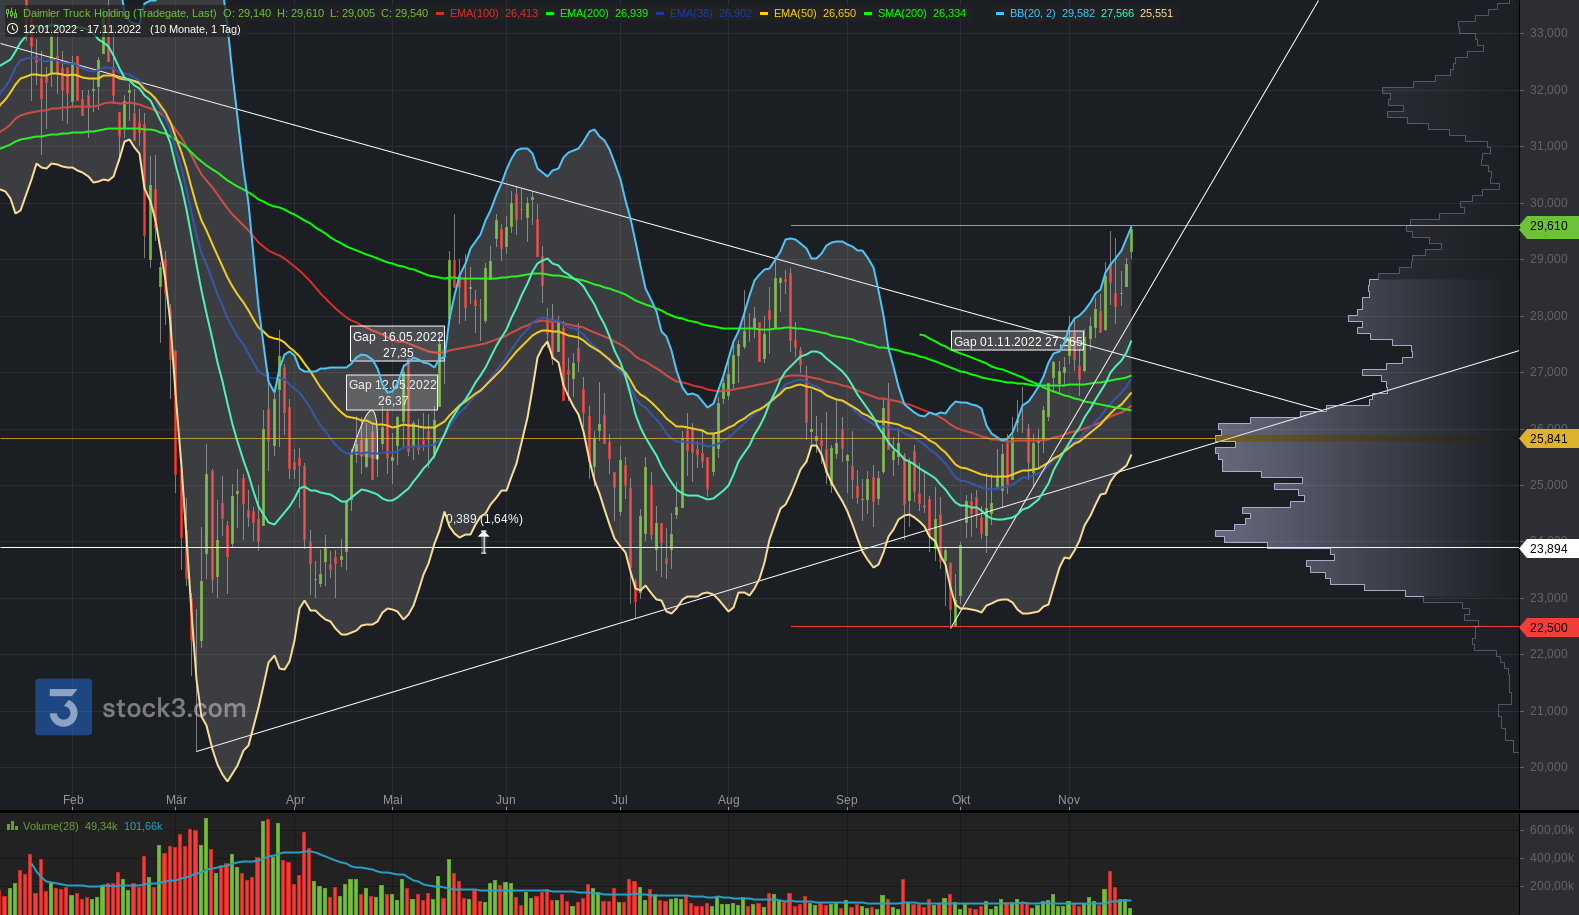Screen dimensions: 1579x915
Task: Select the Gap 01.11.2022 annotation label
Action: (1017, 342)
